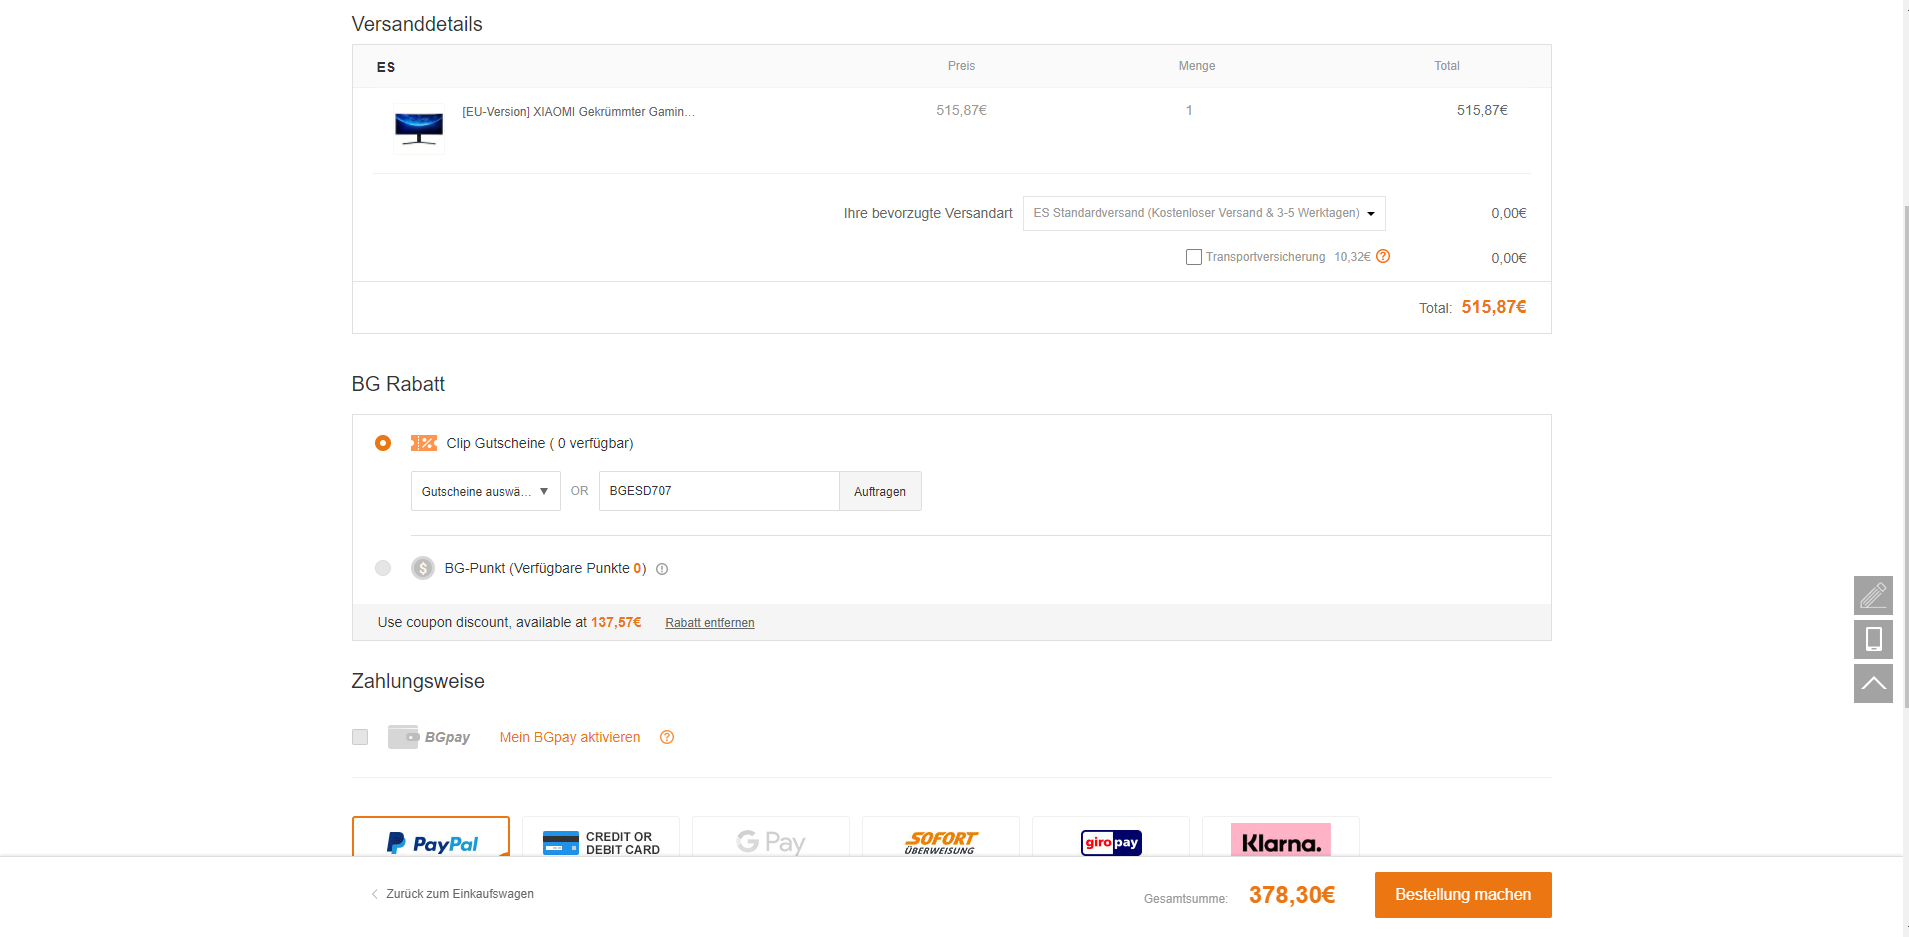This screenshot has height=937, width=1909.
Task: Click the BG-Punkt coin icon
Action: [423, 568]
